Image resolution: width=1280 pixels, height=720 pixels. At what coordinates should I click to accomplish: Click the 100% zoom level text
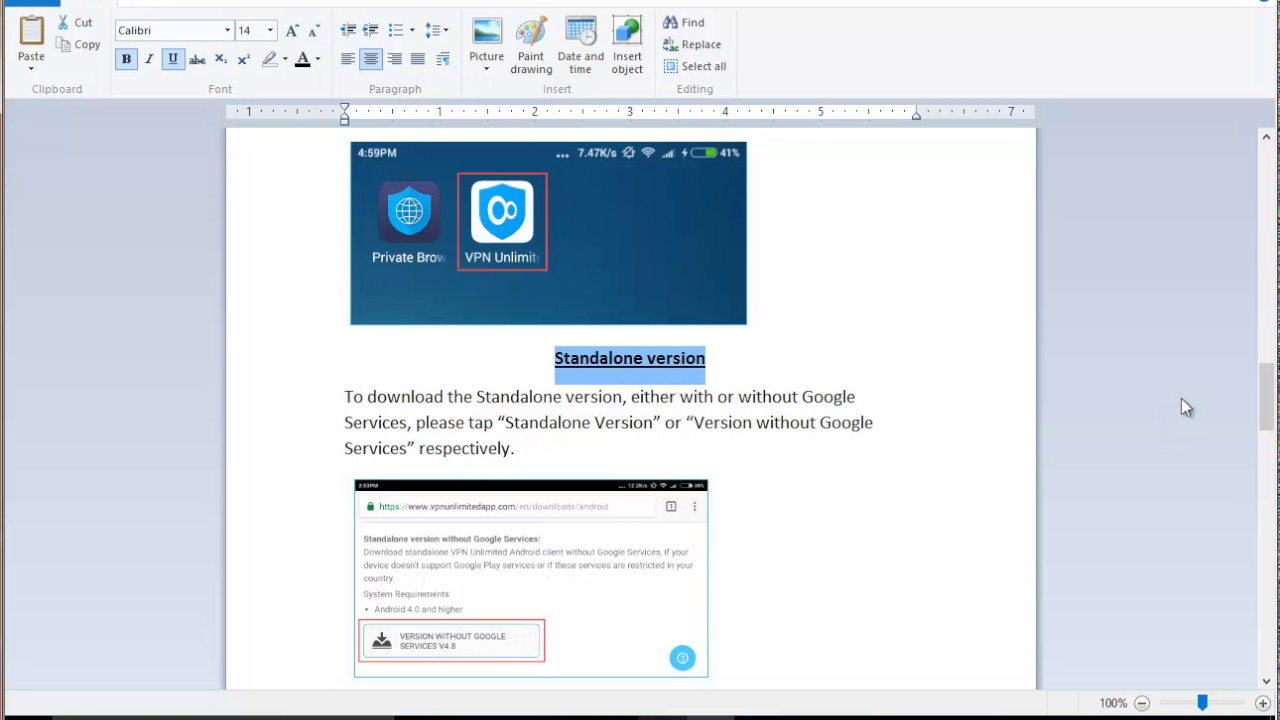click(x=1113, y=703)
